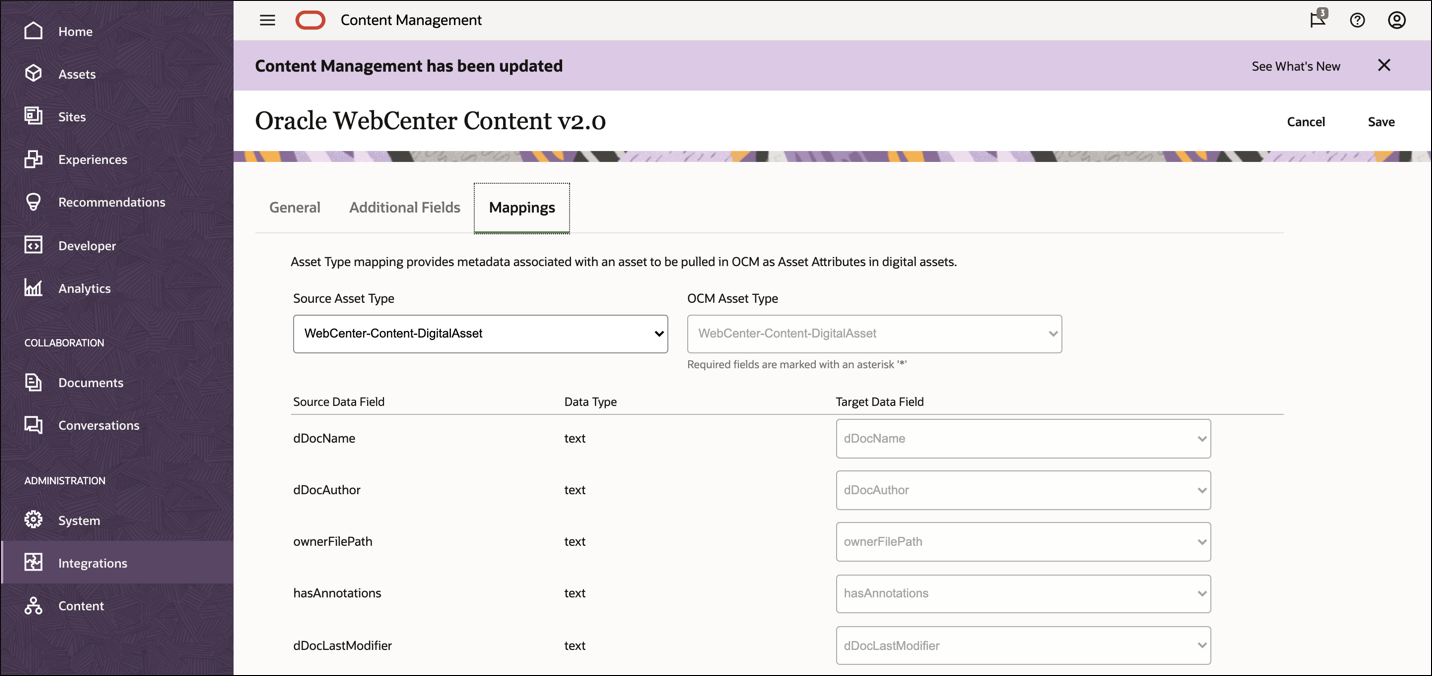Open the See What's New link
The height and width of the screenshot is (676, 1432).
pos(1296,66)
